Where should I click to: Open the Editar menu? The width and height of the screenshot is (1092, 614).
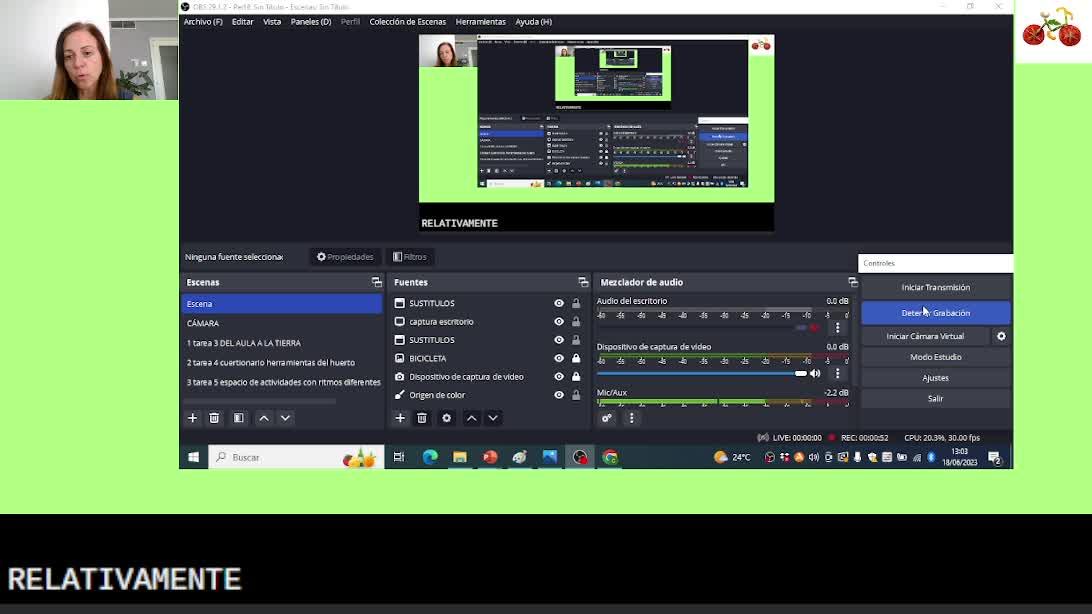(242, 22)
